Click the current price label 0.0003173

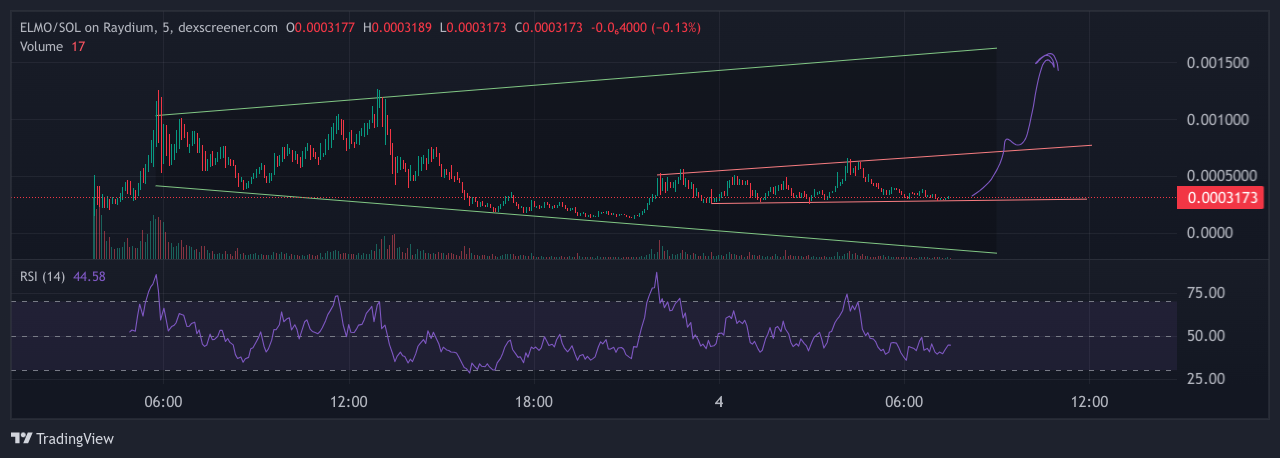tap(1222, 197)
